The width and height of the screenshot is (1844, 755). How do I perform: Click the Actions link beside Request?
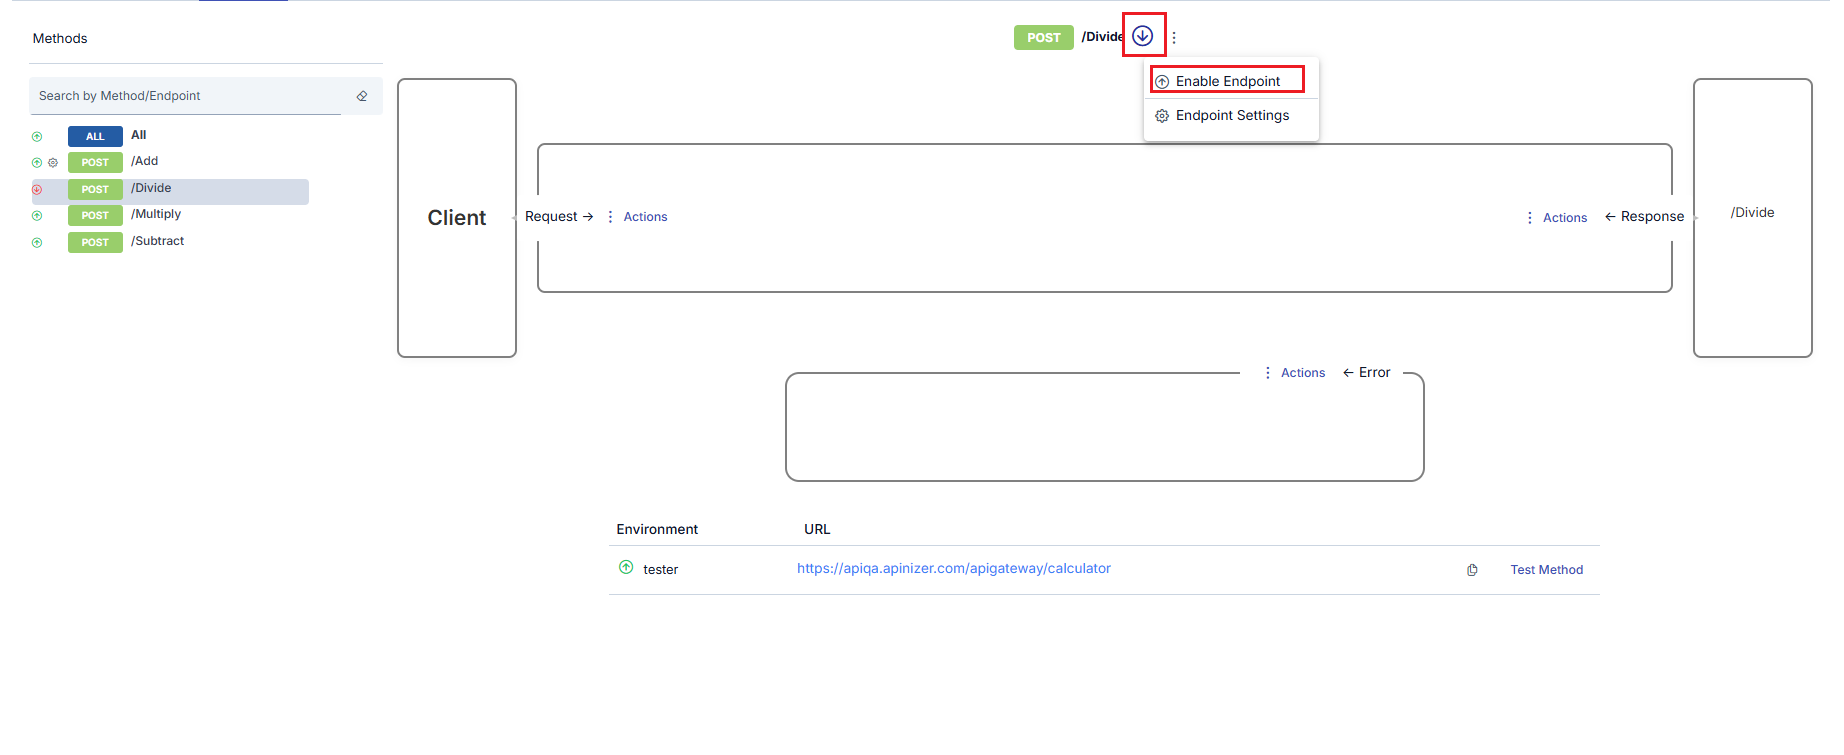click(x=645, y=217)
